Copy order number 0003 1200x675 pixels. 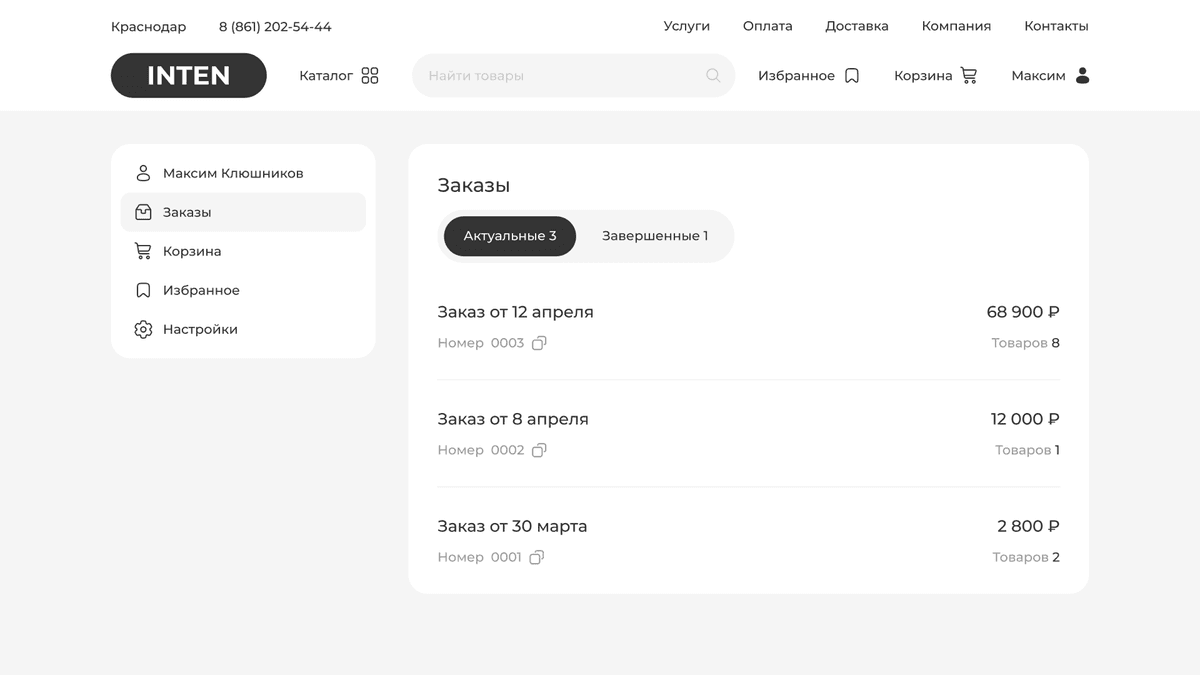click(x=539, y=343)
